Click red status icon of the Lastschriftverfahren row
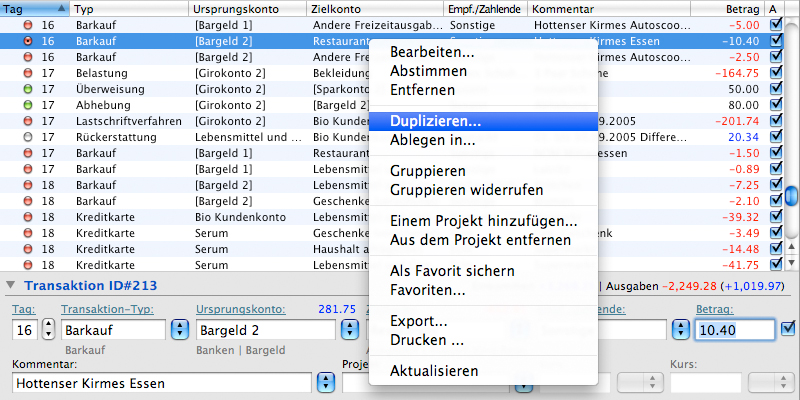Screen dimensions: 800x400 28,121
